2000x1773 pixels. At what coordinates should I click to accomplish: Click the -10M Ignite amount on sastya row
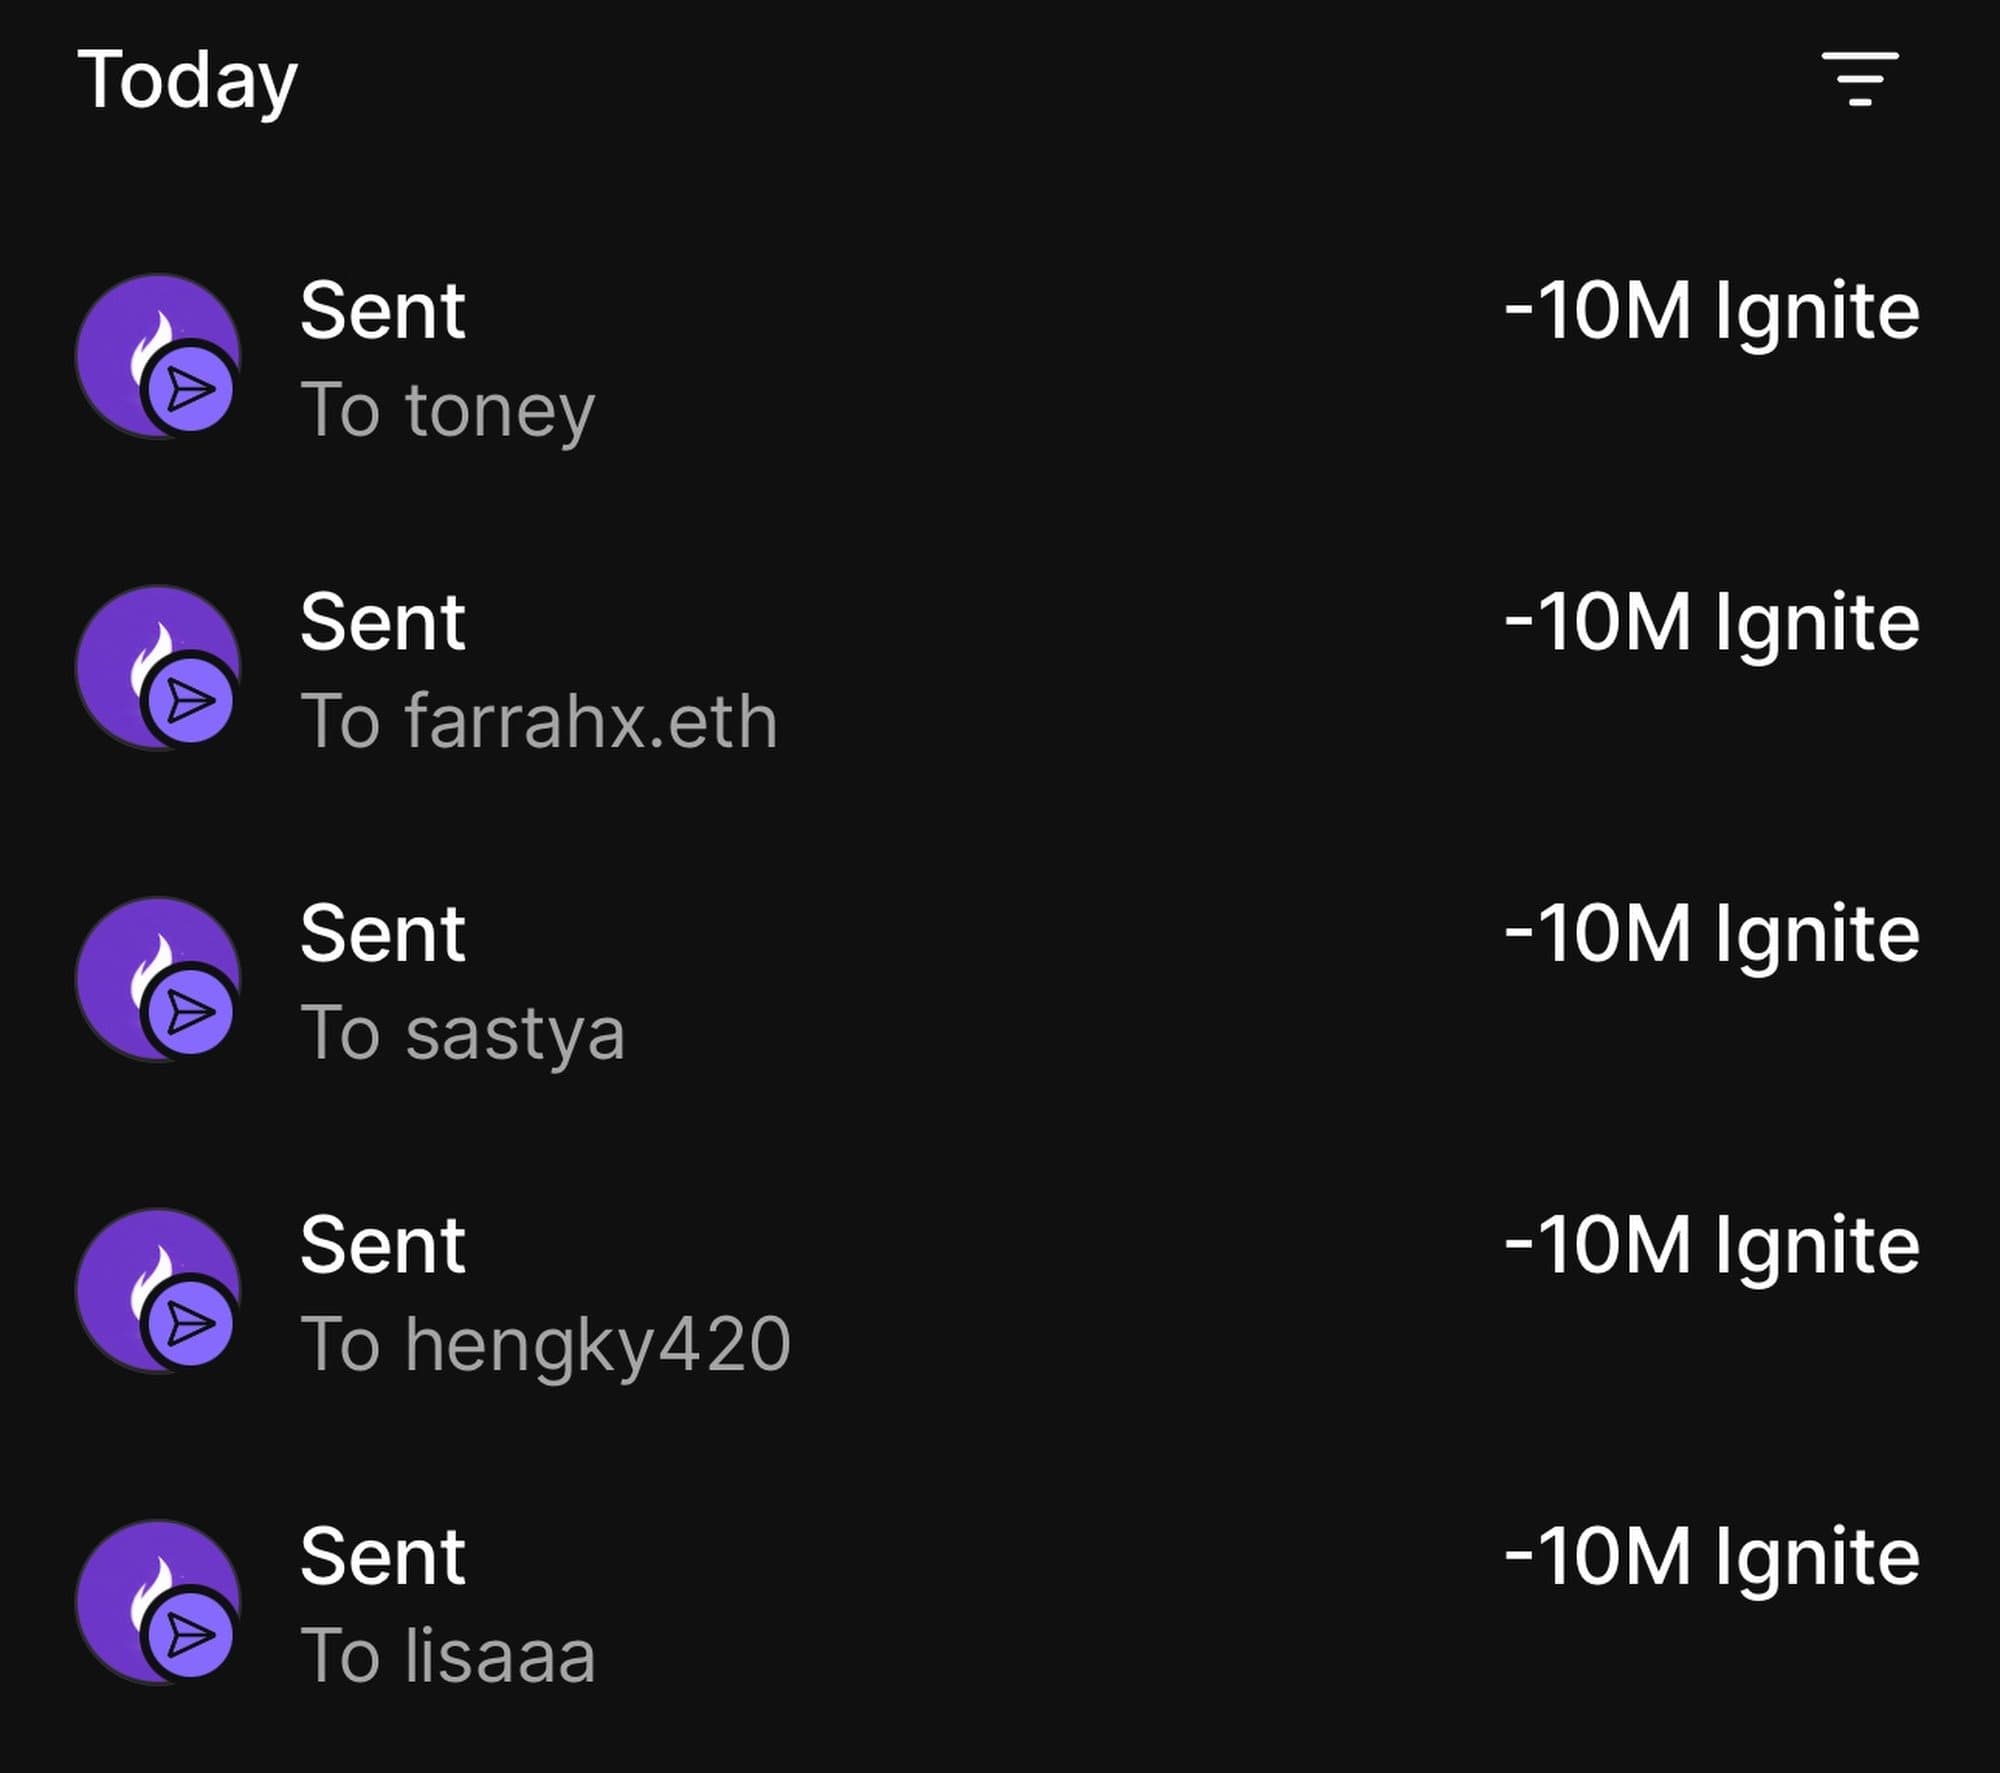(1713, 935)
